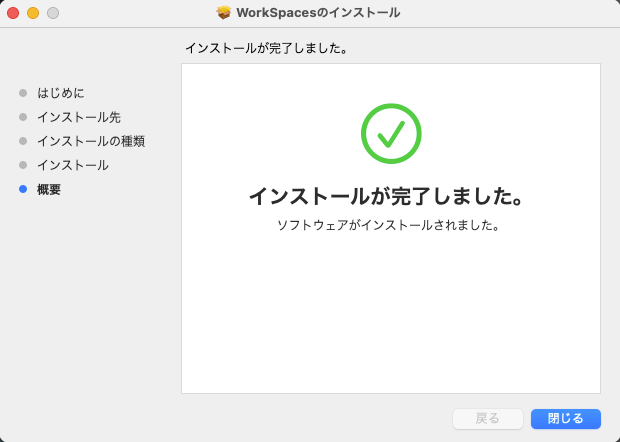The width and height of the screenshot is (620, 442).
Task: Click the gray zoom window button
Action: click(x=53, y=13)
